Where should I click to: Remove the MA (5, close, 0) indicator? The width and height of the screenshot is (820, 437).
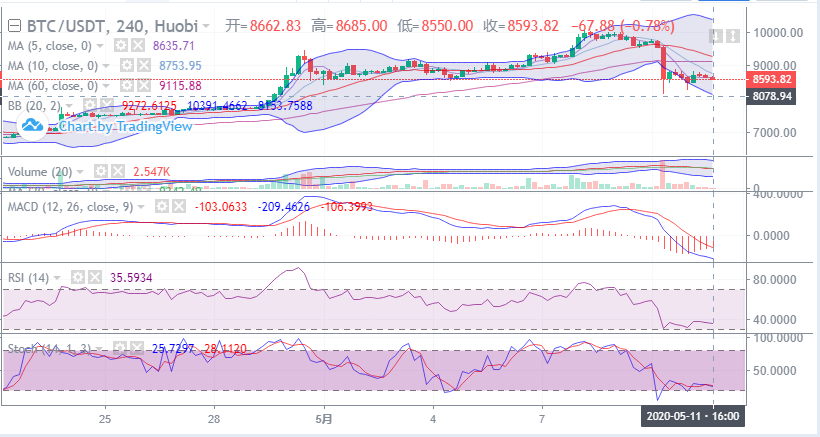tap(138, 46)
